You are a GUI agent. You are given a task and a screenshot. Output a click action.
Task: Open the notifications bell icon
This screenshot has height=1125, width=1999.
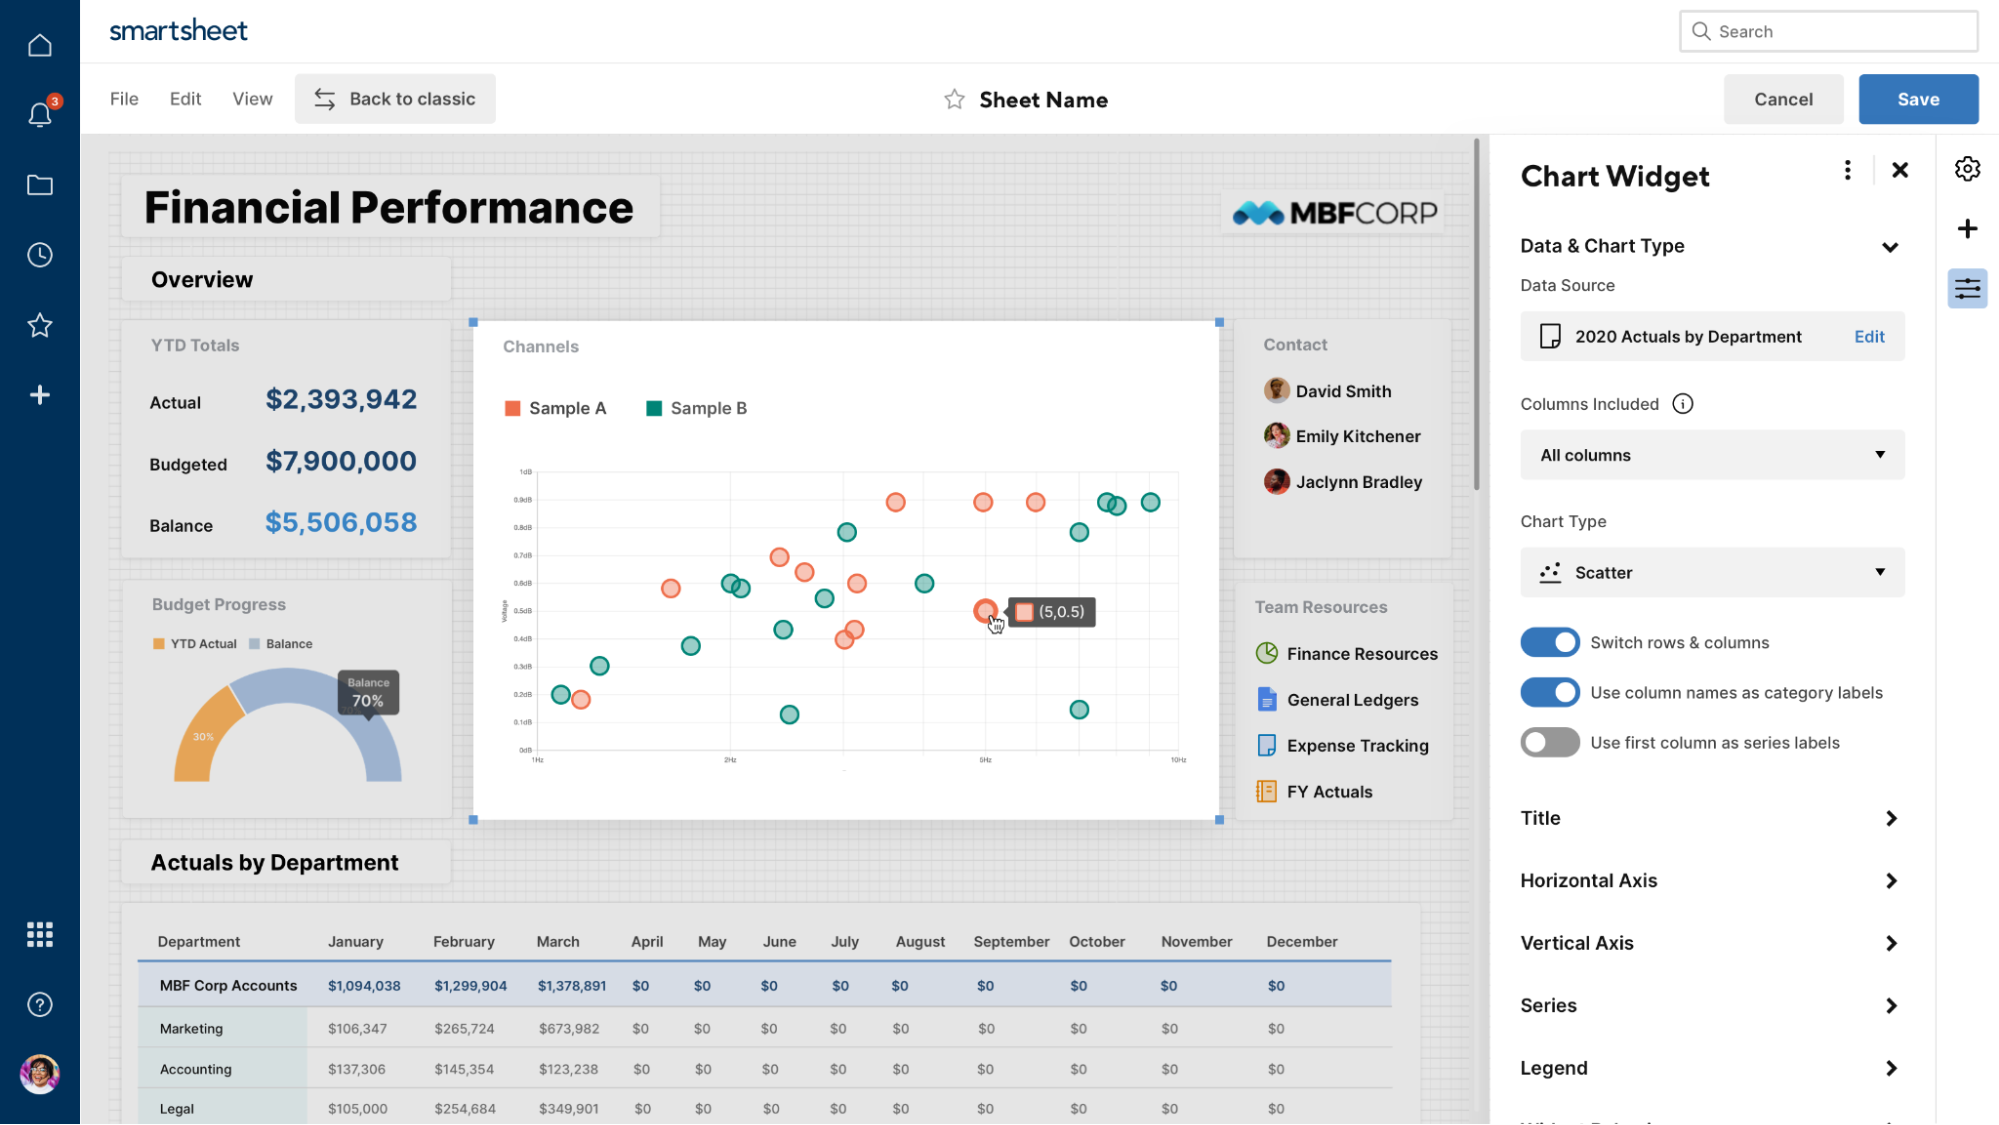click(x=40, y=115)
